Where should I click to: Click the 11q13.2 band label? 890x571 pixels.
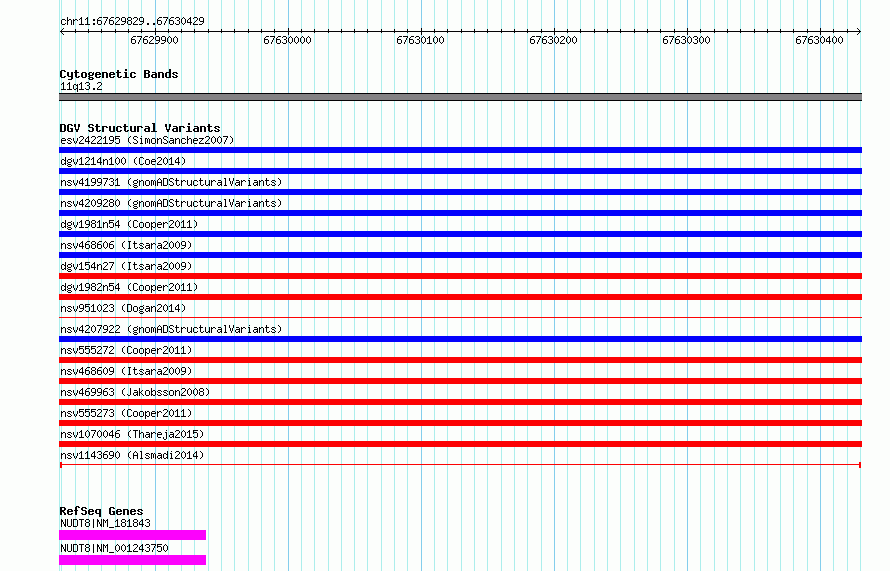click(x=81, y=86)
